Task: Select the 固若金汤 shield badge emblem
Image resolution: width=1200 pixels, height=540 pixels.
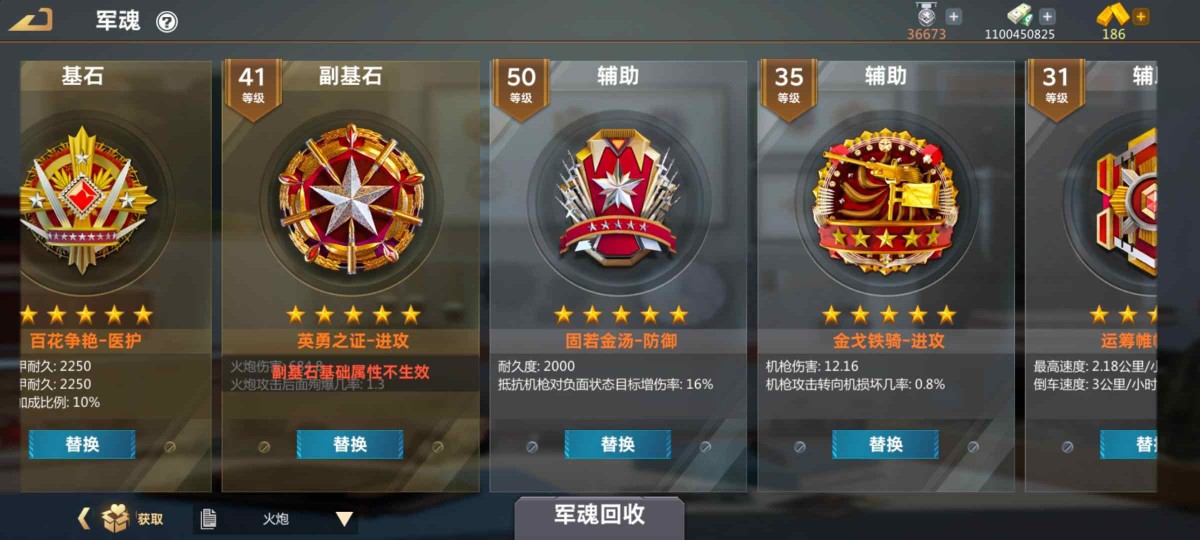Action: click(618, 197)
